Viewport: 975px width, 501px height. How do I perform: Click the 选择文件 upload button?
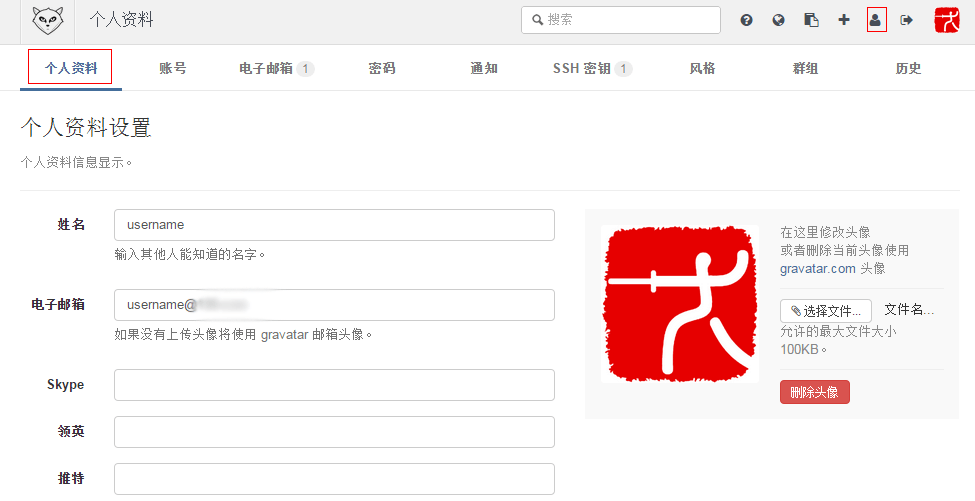click(825, 311)
